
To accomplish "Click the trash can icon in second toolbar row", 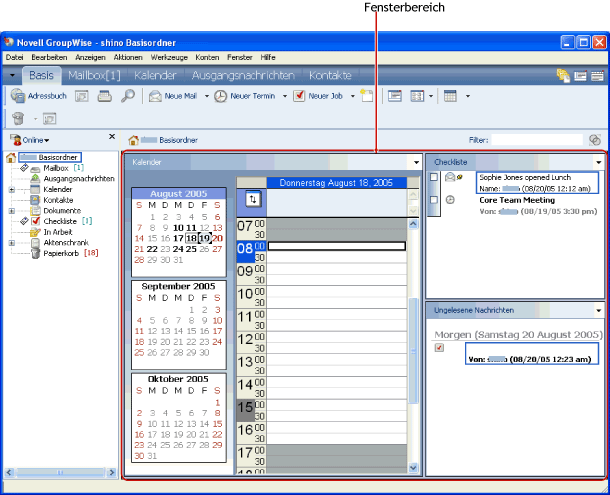I will coord(18,118).
